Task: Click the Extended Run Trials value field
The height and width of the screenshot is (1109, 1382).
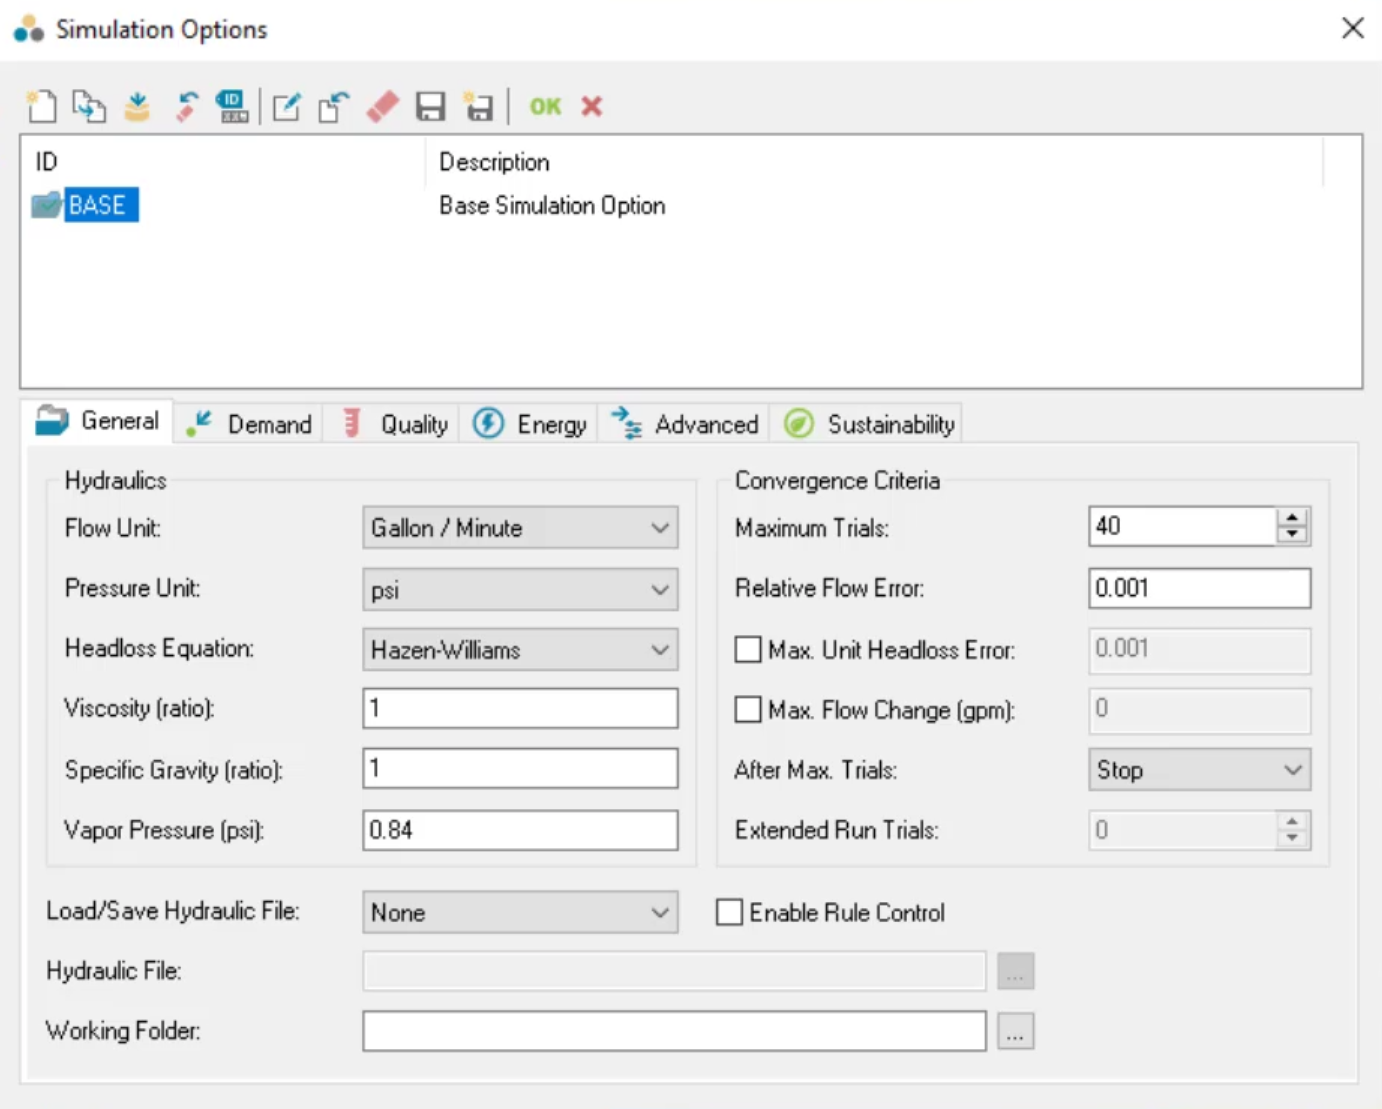Action: [x=1183, y=830]
